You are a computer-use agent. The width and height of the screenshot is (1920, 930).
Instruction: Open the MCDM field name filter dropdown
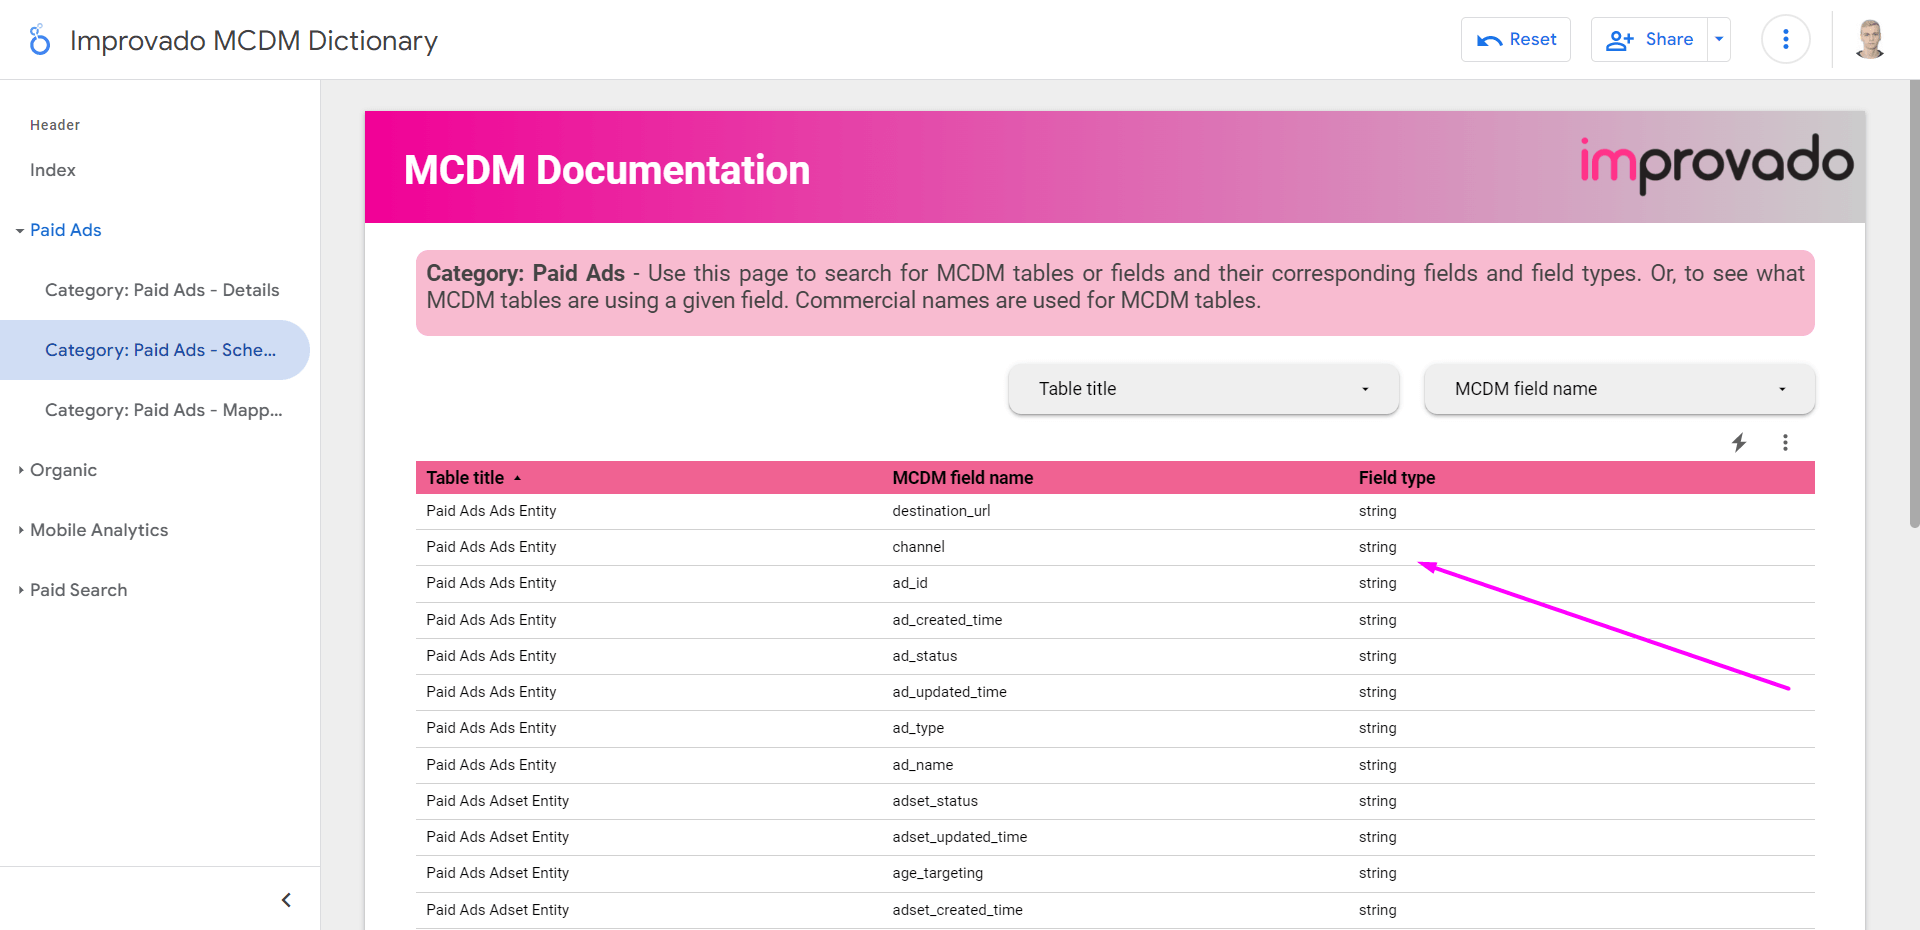tap(1618, 389)
